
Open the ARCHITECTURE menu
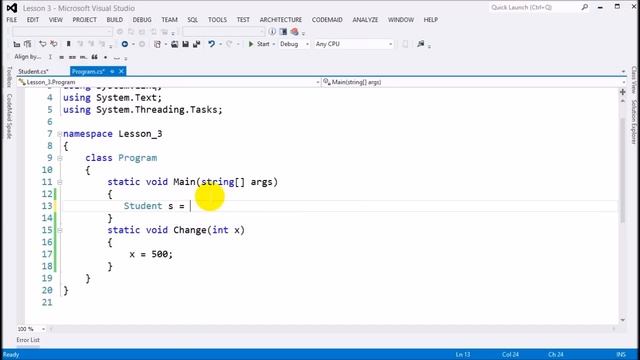[x=281, y=20]
